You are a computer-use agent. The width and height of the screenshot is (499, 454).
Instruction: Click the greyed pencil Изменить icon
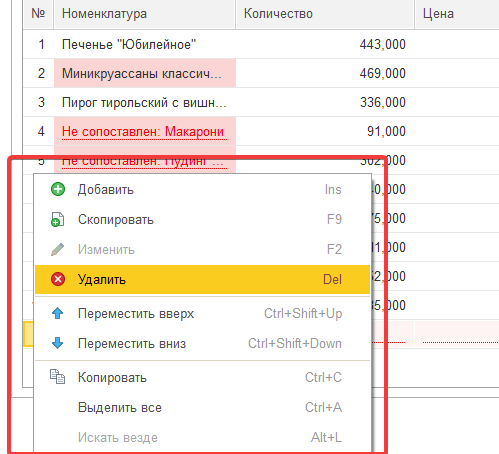58,249
